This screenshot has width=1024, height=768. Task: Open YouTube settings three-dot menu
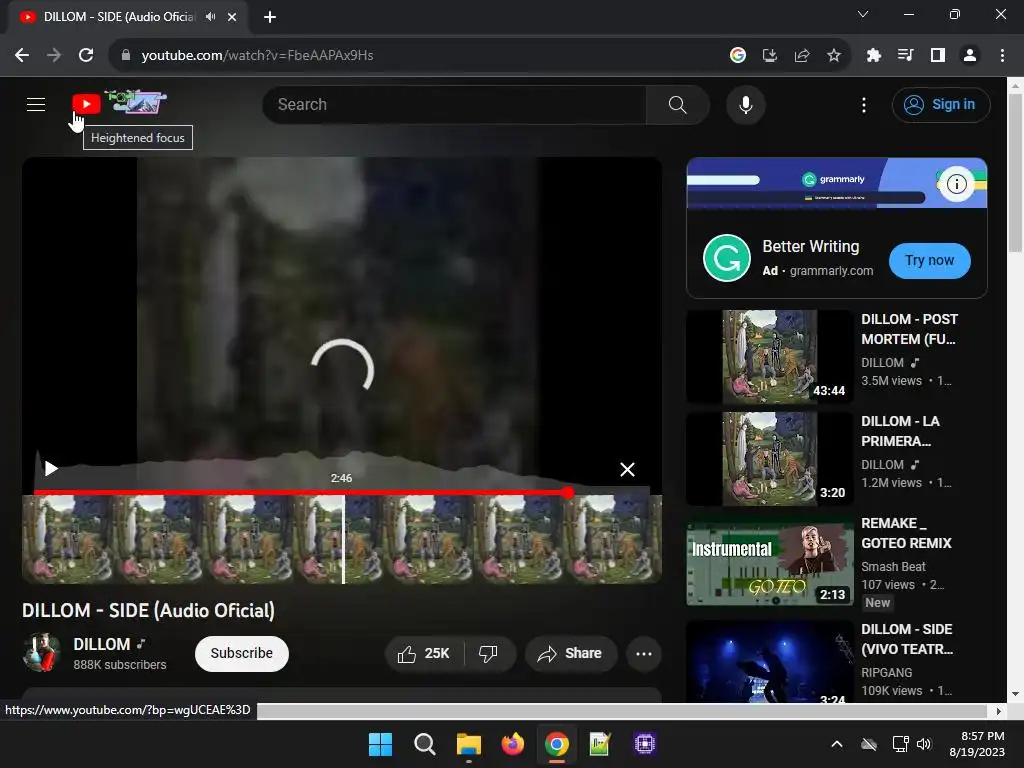[x=863, y=104]
